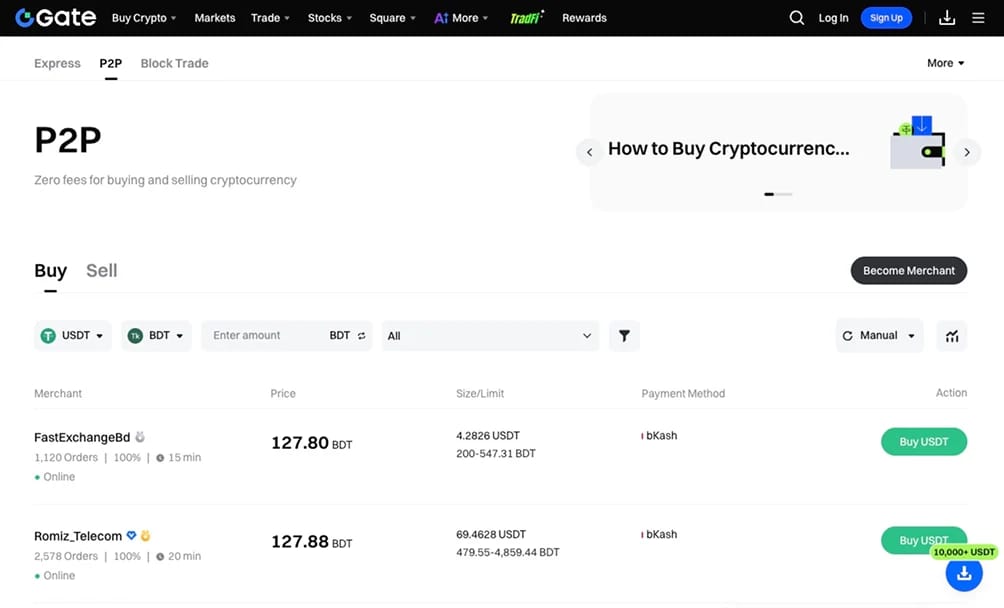The width and height of the screenshot is (1004, 608).
Task: Click the Payment Method column header
Action: point(683,394)
